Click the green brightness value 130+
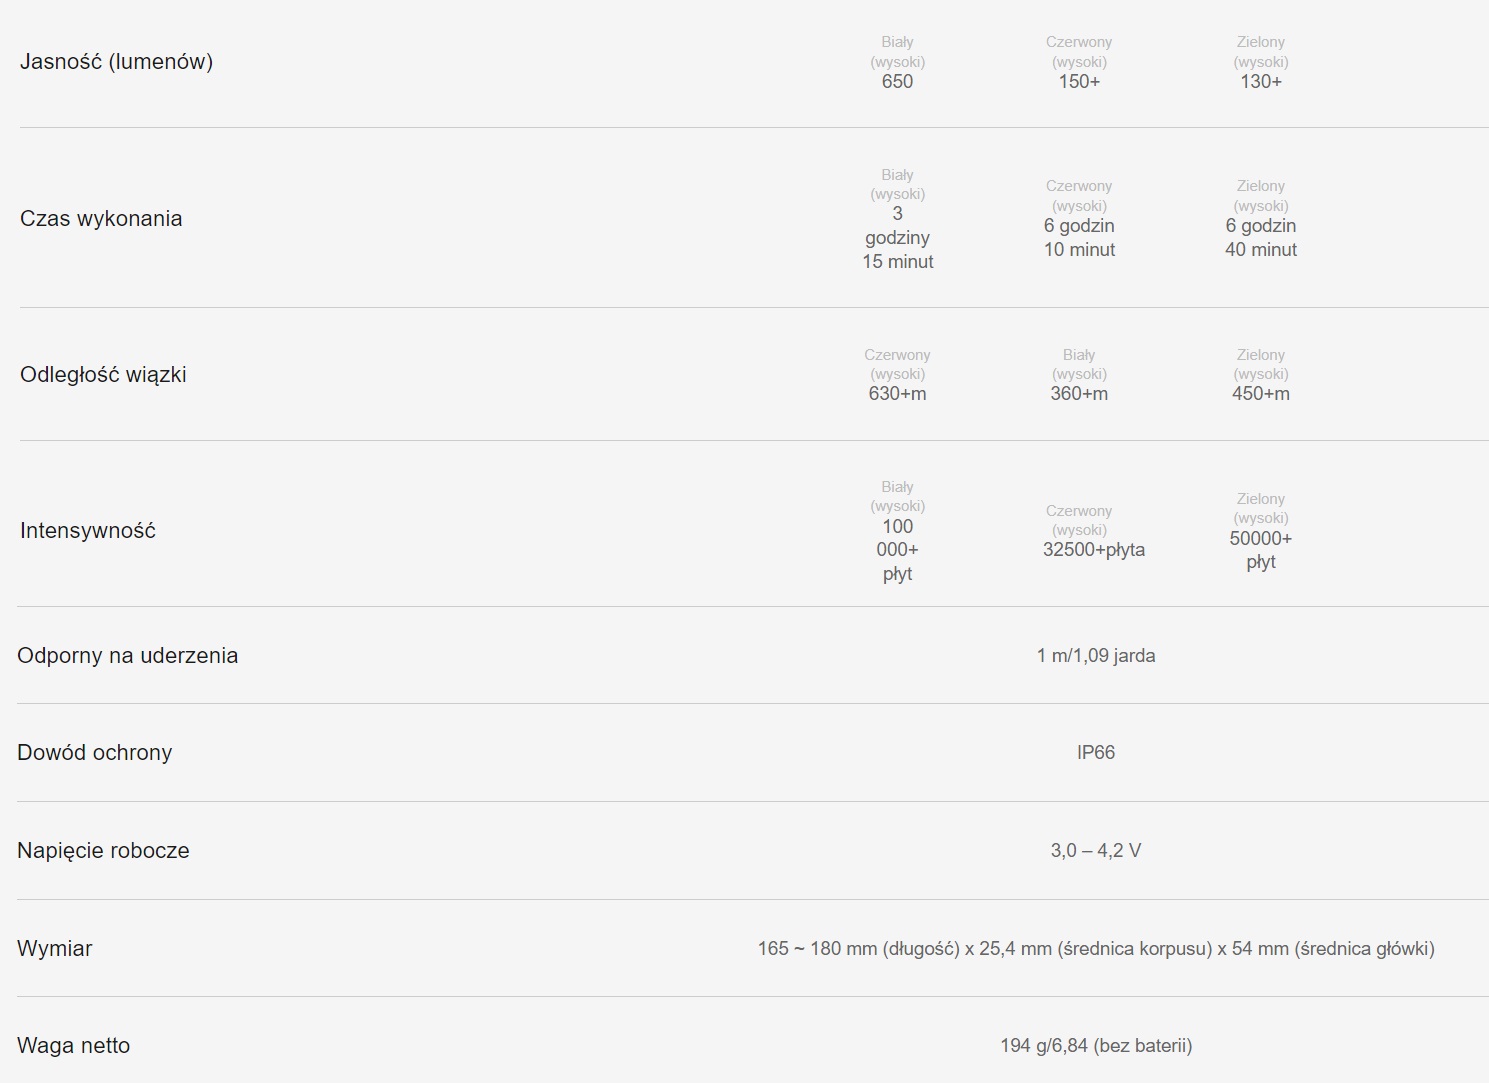The image size is (1489, 1083). click(x=1260, y=82)
